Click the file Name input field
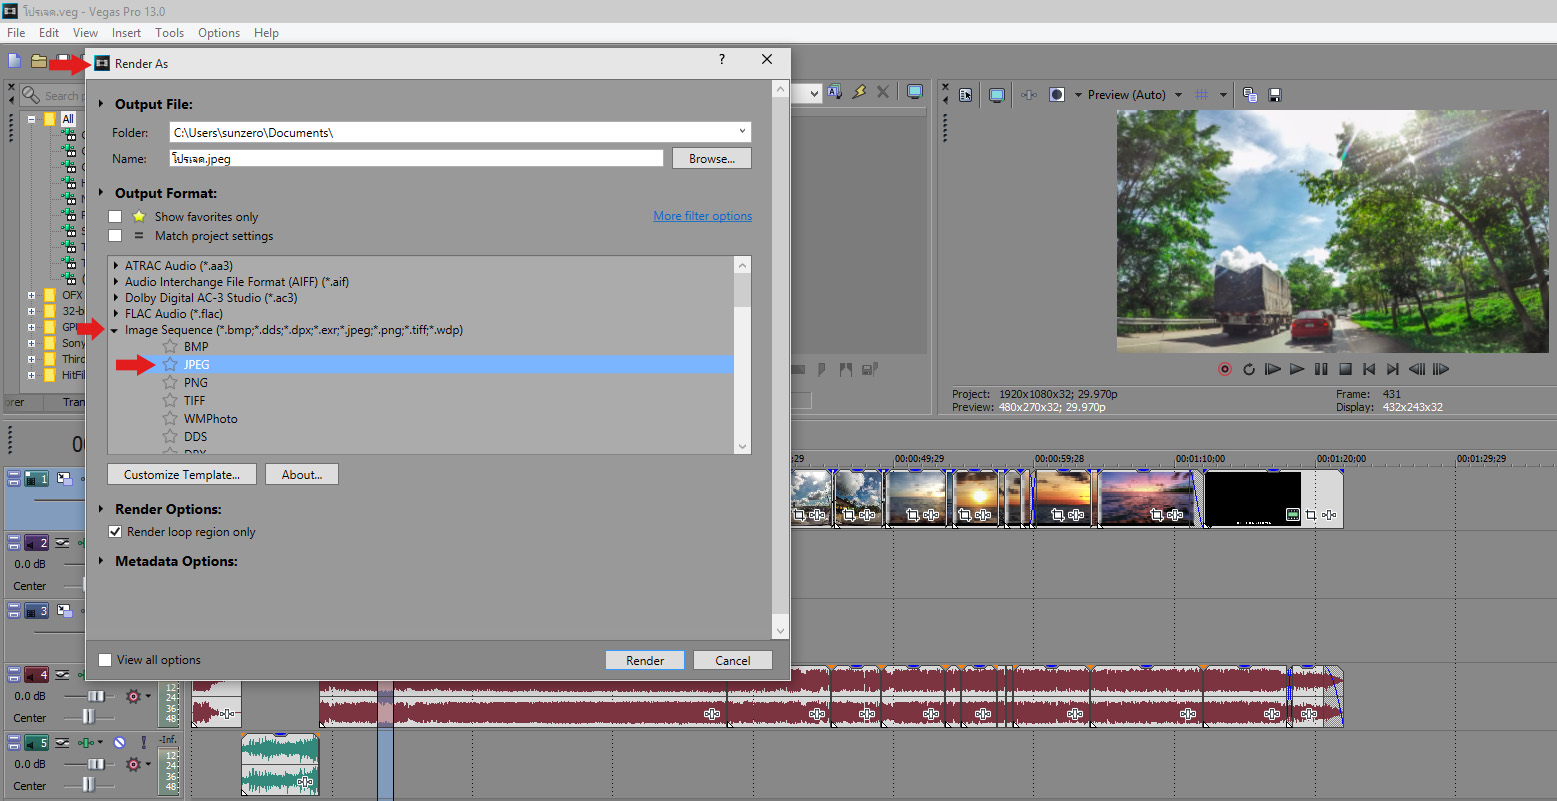 [416, 158]
